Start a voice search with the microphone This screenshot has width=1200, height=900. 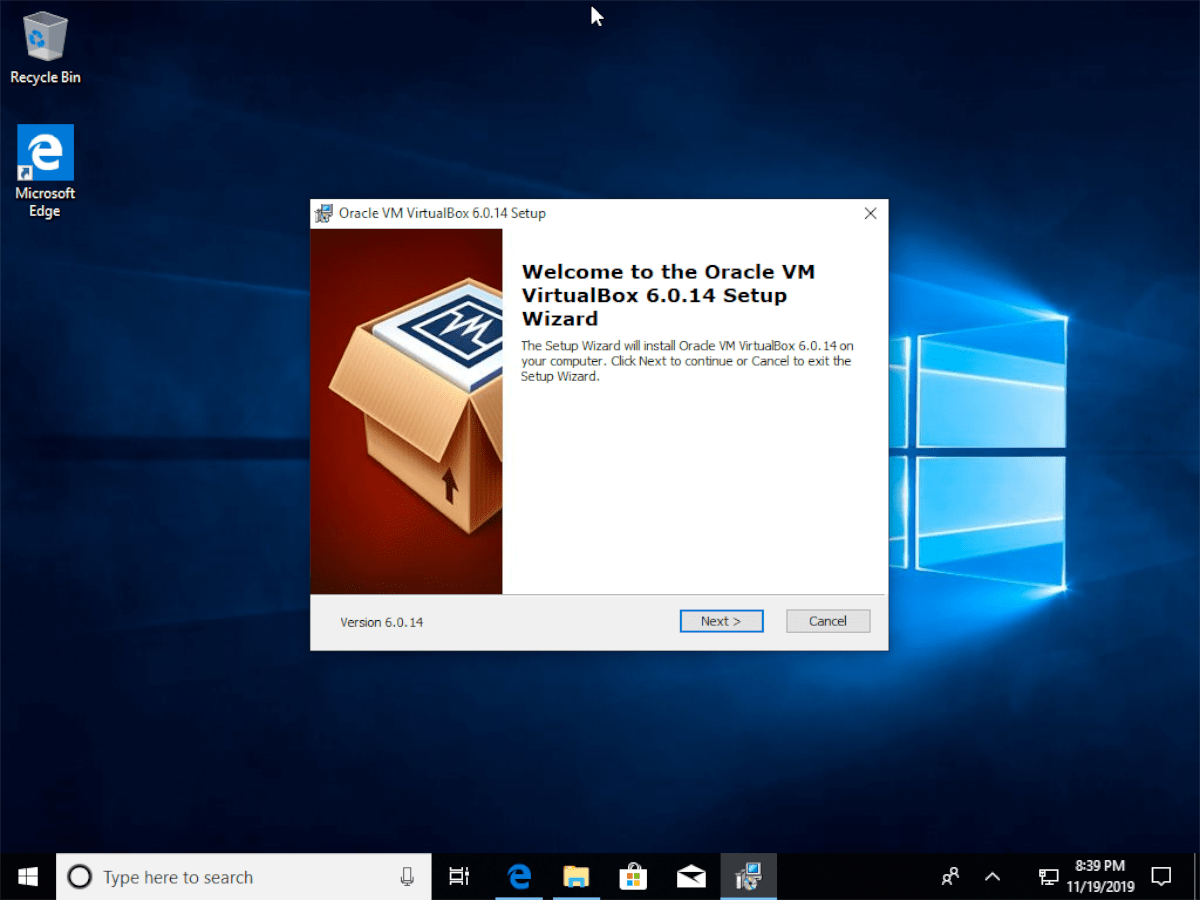coord(407,876)
